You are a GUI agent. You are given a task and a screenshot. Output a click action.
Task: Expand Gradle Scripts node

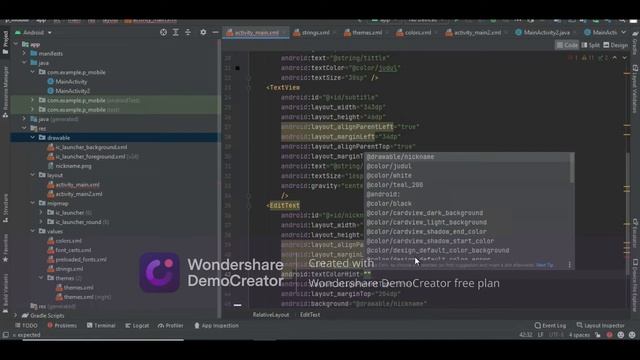tap(16, 316)
